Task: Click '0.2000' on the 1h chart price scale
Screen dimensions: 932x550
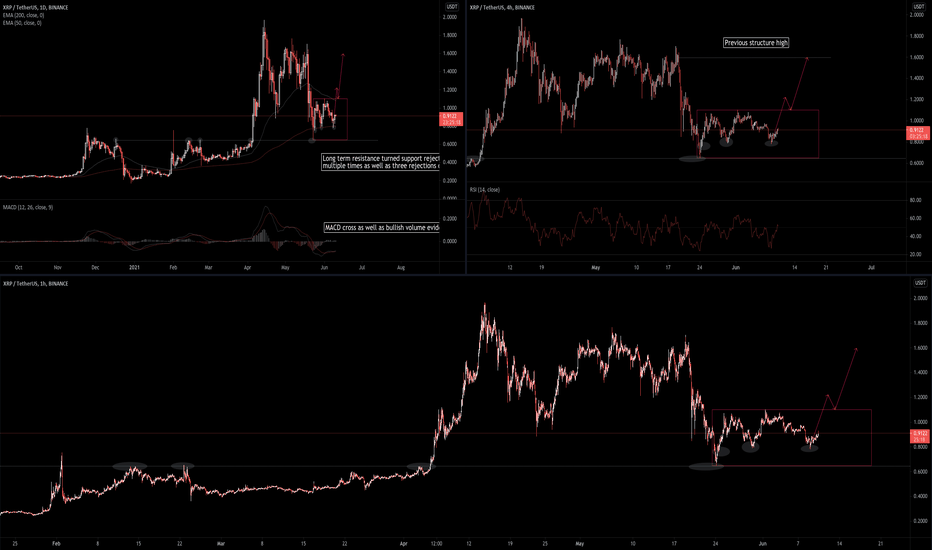Action: point(920,521)
